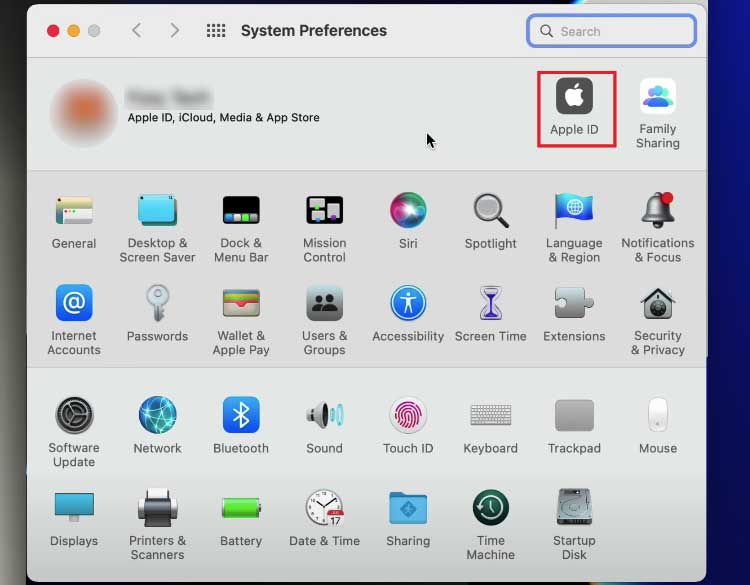Viewport: 750px width, 585px height.
Task: Show all preferences grid button
Action: tap(216, 31)
